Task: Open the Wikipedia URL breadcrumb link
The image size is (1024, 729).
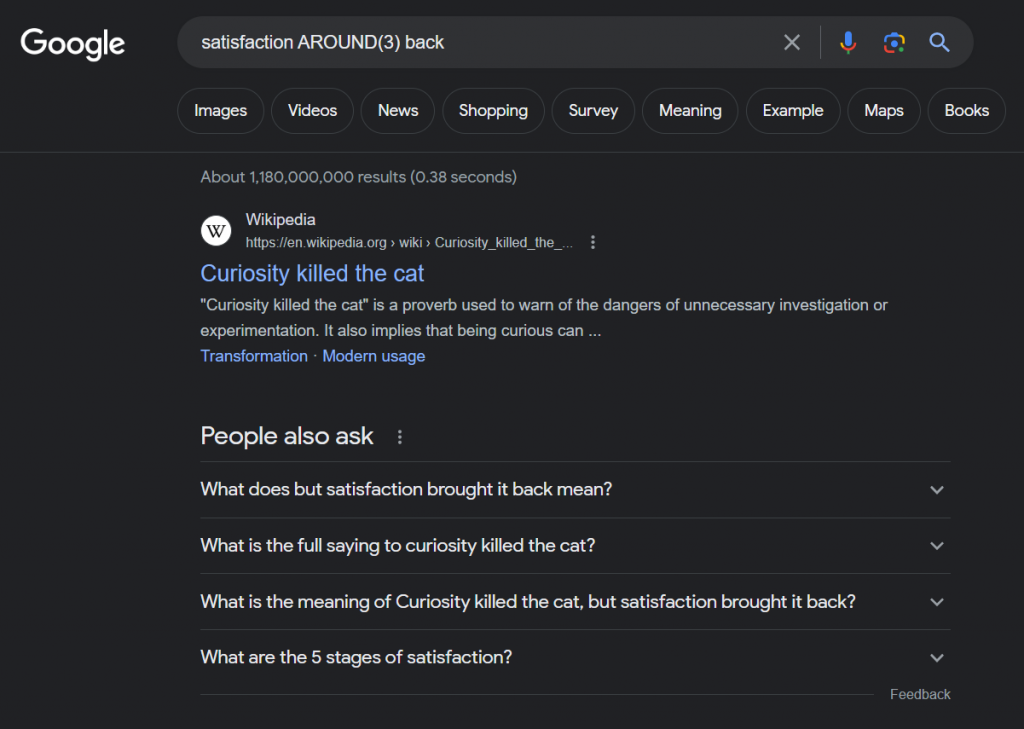Action: click(x=409, y=242)
